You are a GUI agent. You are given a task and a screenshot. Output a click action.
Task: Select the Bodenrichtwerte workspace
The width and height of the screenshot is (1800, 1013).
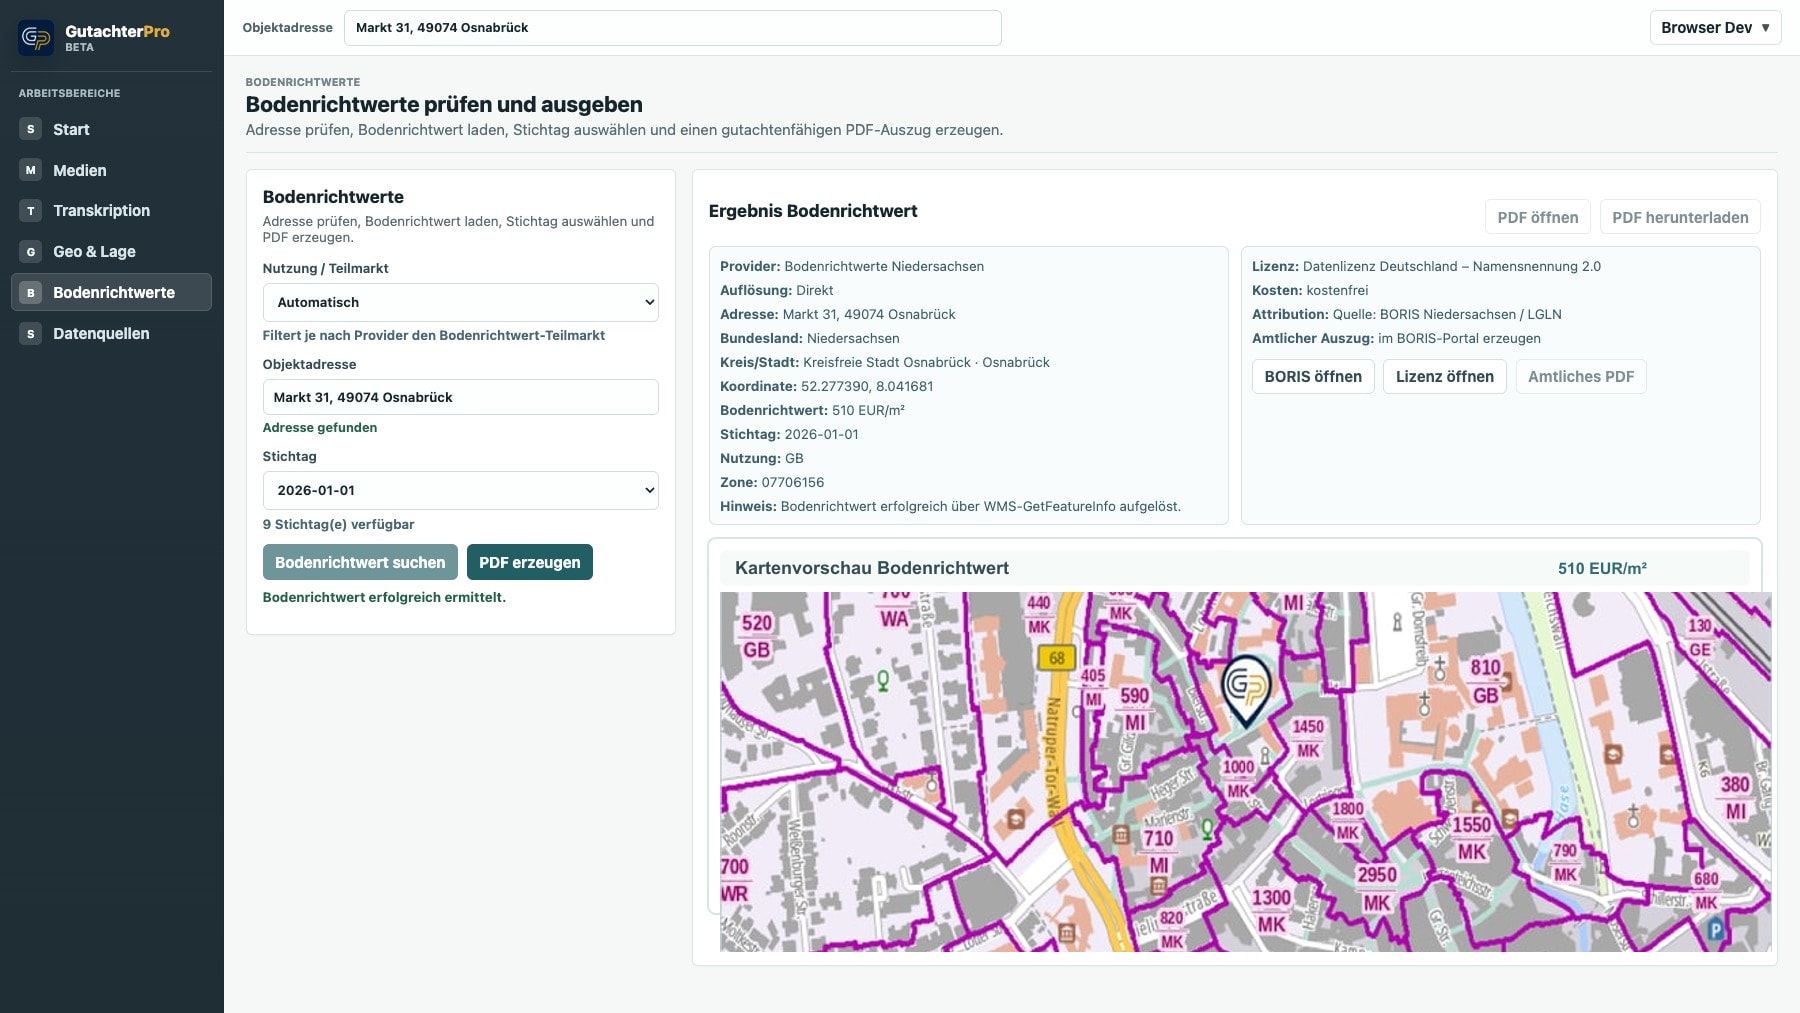[112, 293]
